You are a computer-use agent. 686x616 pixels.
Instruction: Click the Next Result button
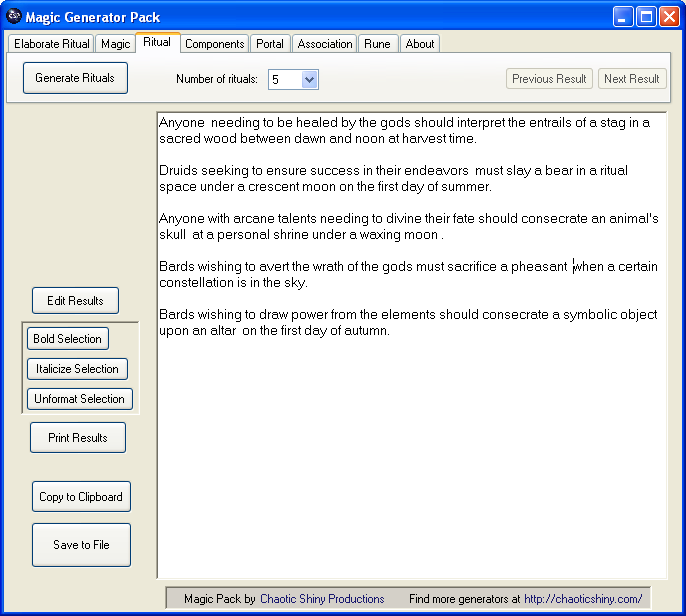pyautogui.click(x=632, y=79)
